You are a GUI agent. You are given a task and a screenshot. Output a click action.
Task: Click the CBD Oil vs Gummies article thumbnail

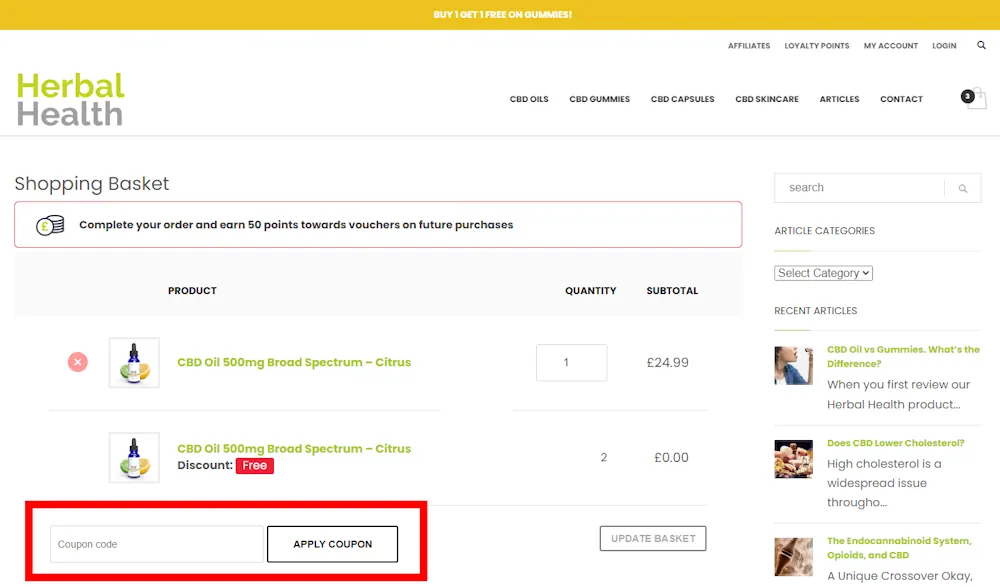[793, 366]
